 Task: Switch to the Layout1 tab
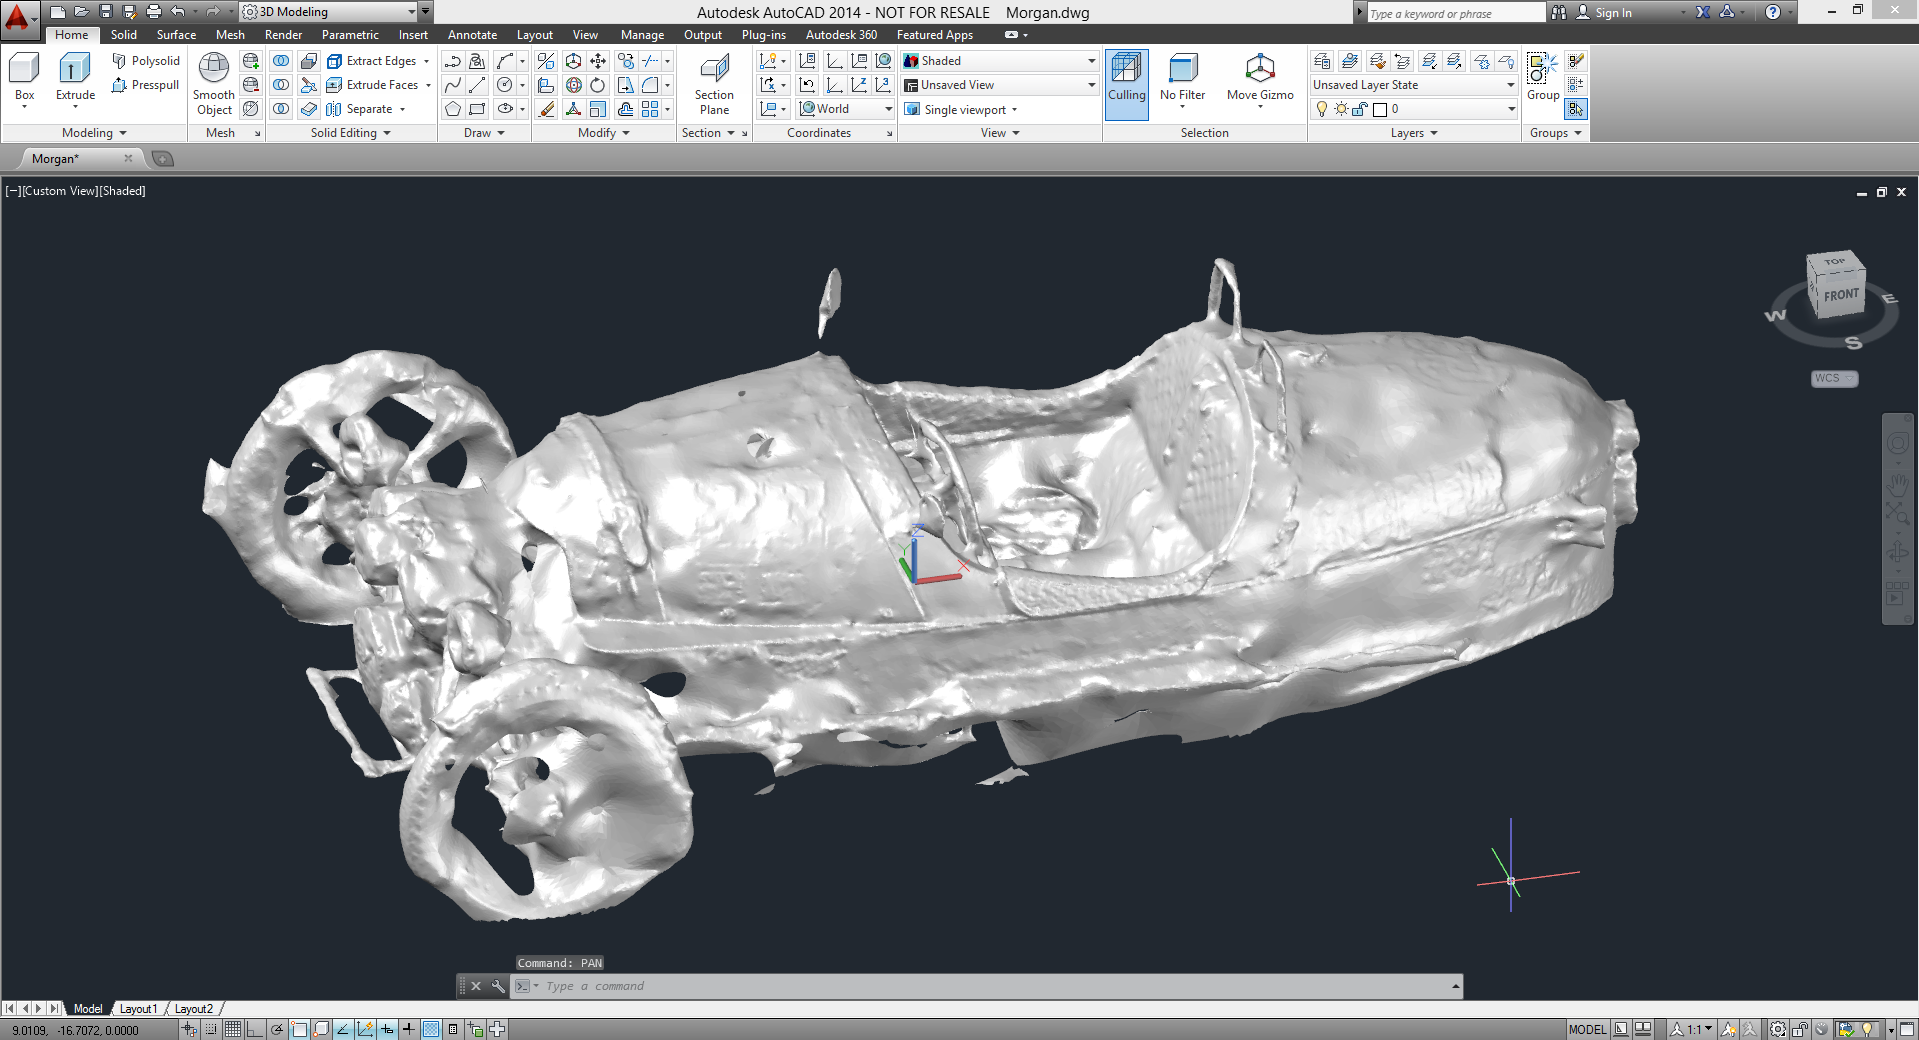click(x=138, y=1009)
